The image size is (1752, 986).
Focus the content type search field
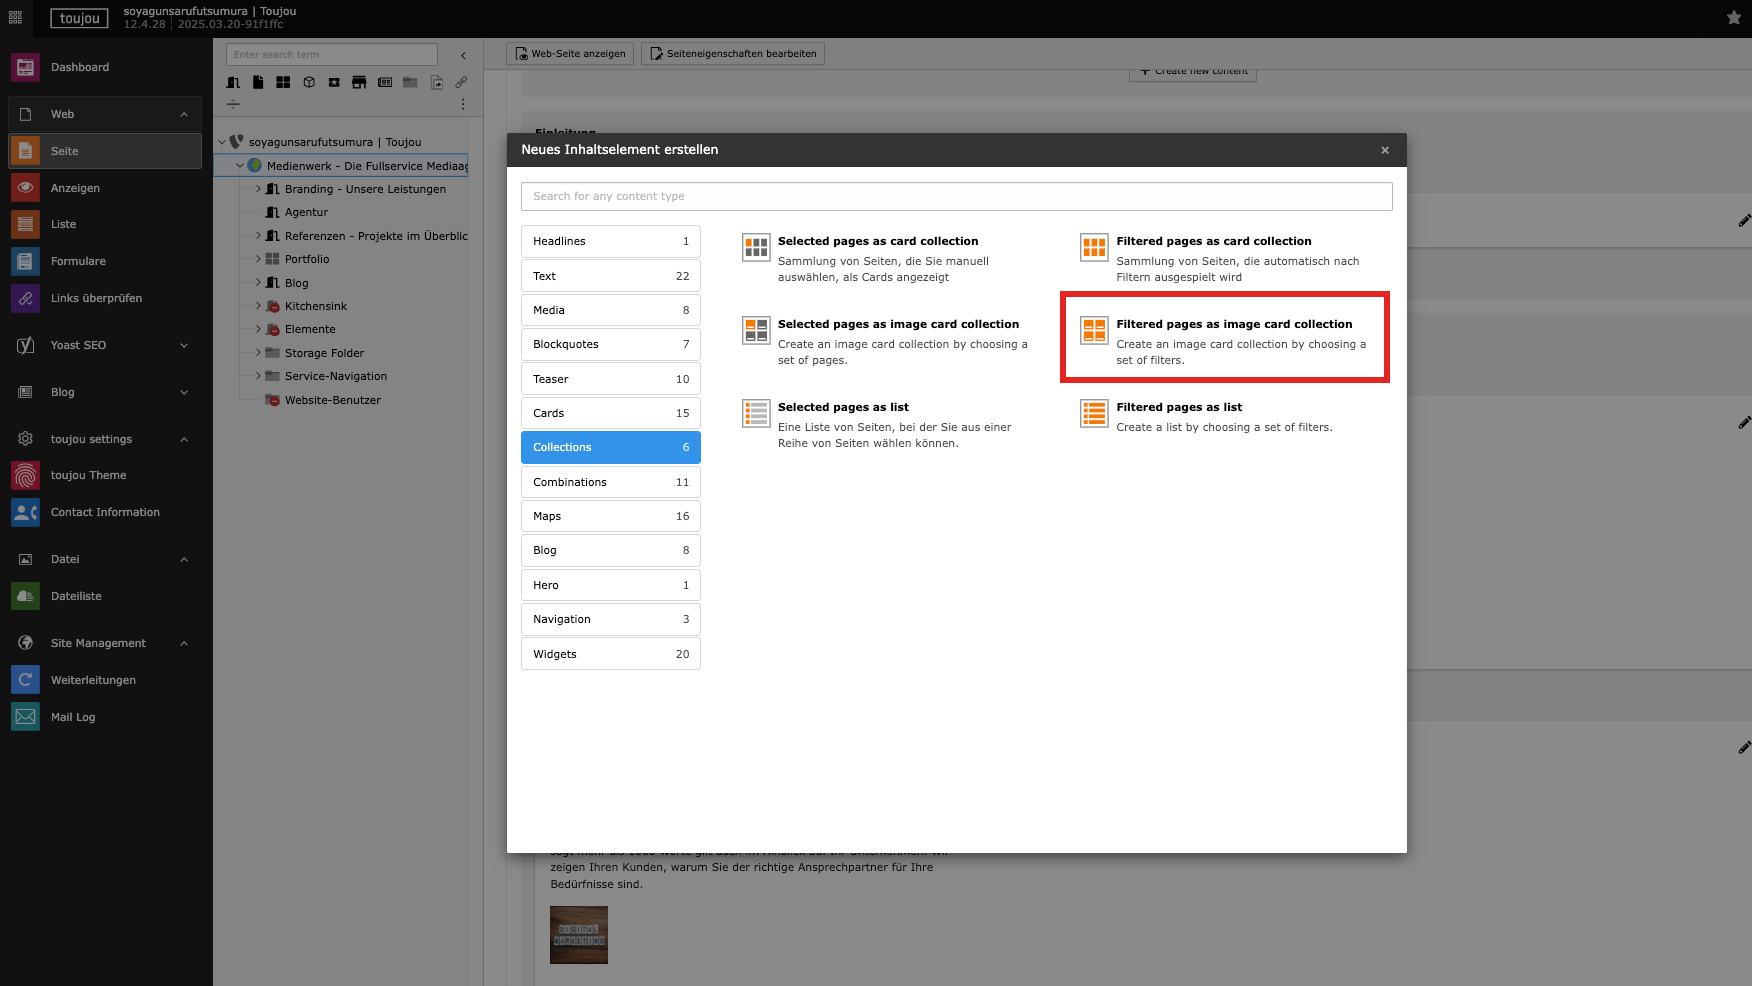coord(956,196)
